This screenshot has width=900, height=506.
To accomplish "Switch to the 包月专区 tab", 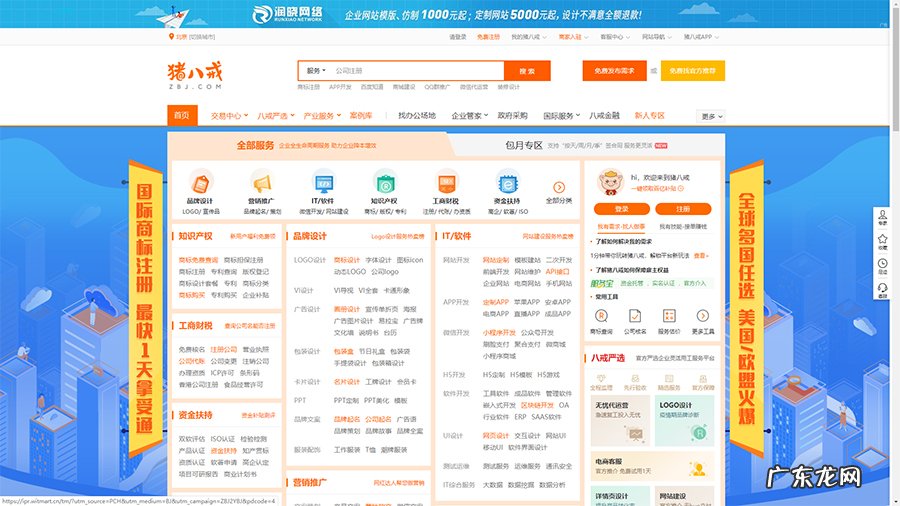I will click(x=523, y=145).
